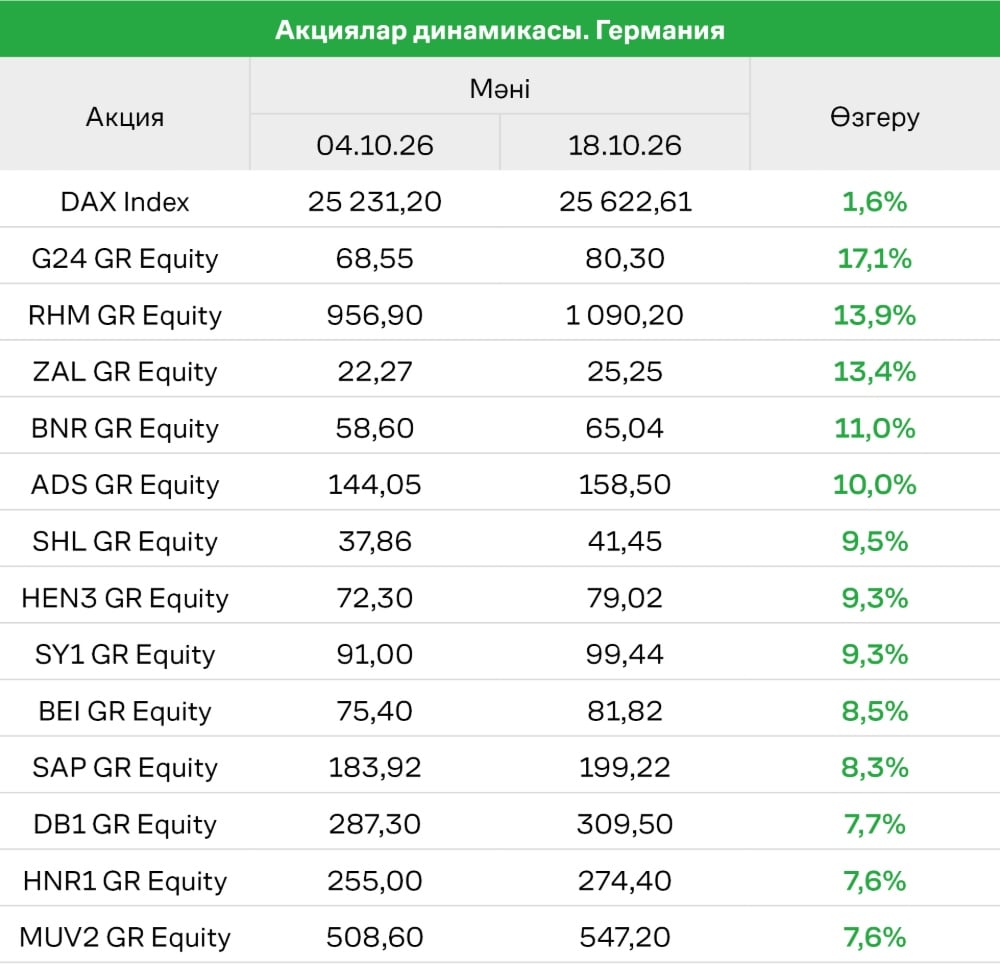The height and width of the screenshot is (971, 1000).
Task: Click the 274,40 value cell
Action: 625,881
